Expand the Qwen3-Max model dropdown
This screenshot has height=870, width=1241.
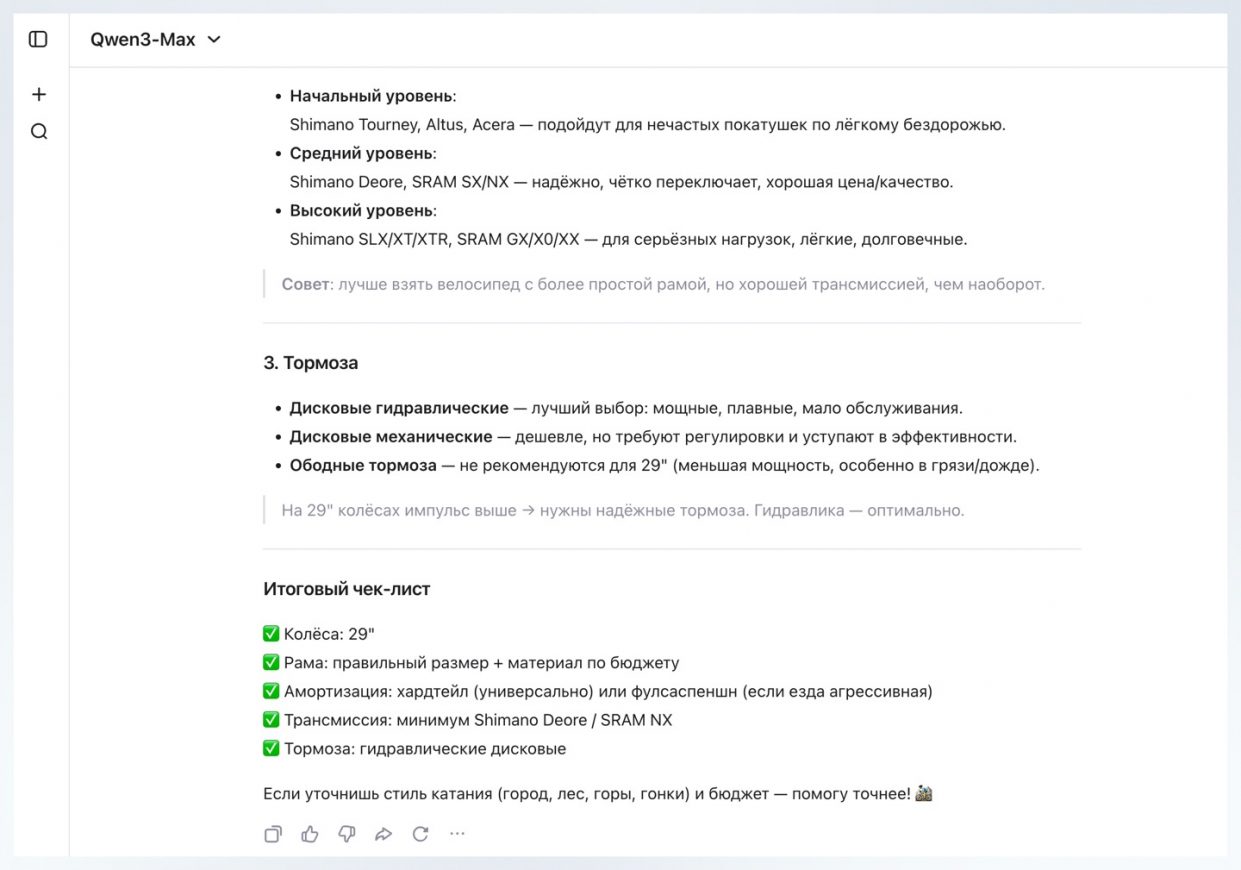click(x=156, y=39)
